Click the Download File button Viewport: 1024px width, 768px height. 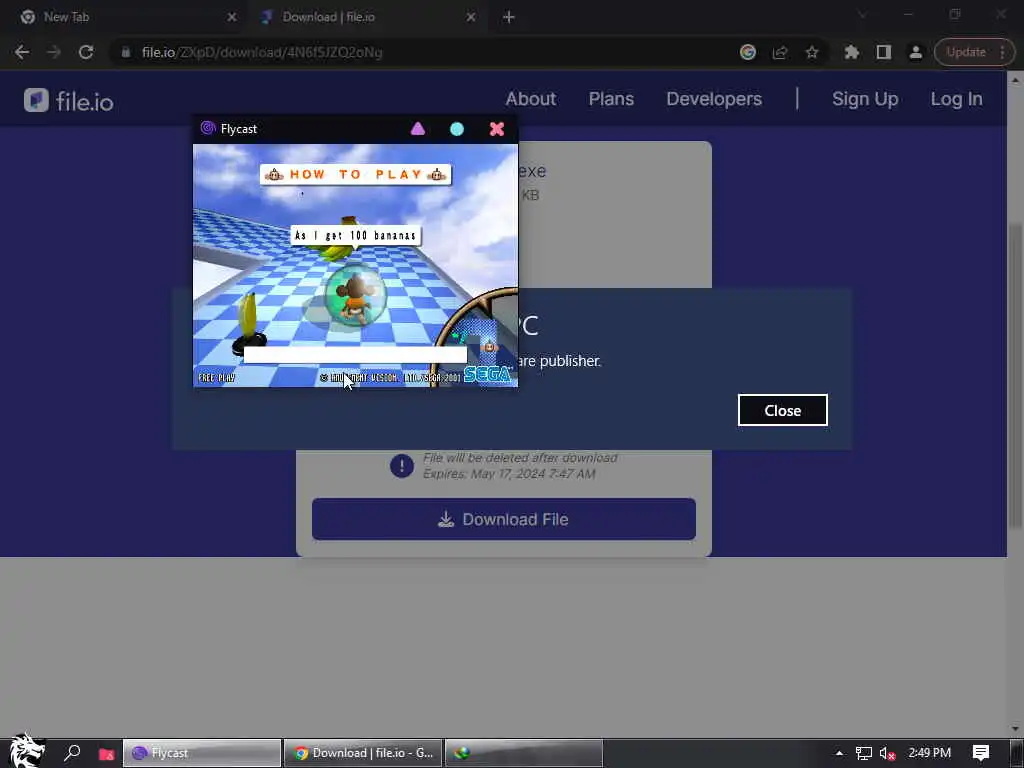point(504,519)
